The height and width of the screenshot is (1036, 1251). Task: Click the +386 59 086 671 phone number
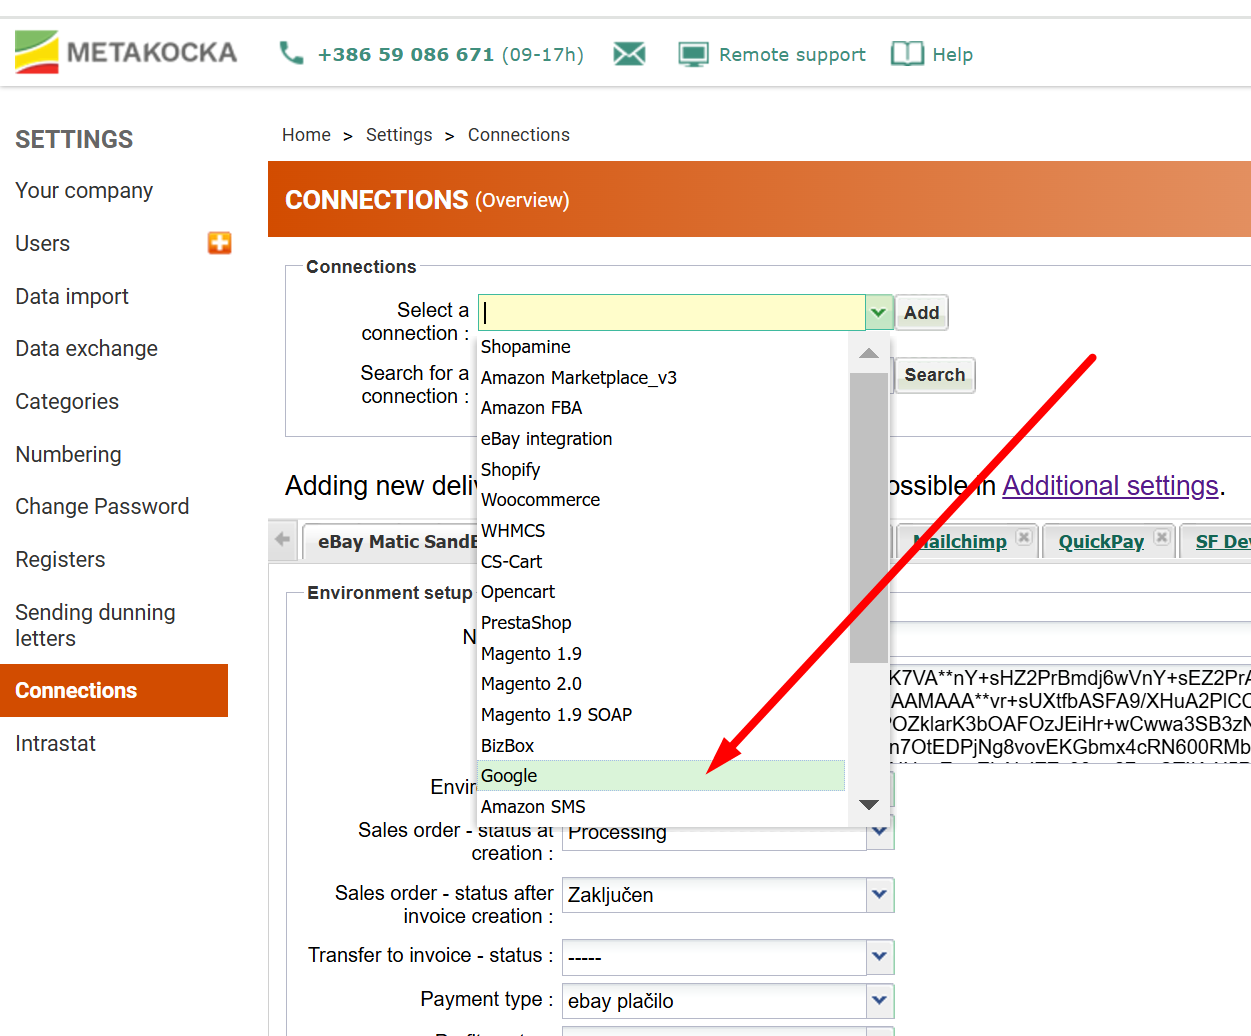point(406,55)
